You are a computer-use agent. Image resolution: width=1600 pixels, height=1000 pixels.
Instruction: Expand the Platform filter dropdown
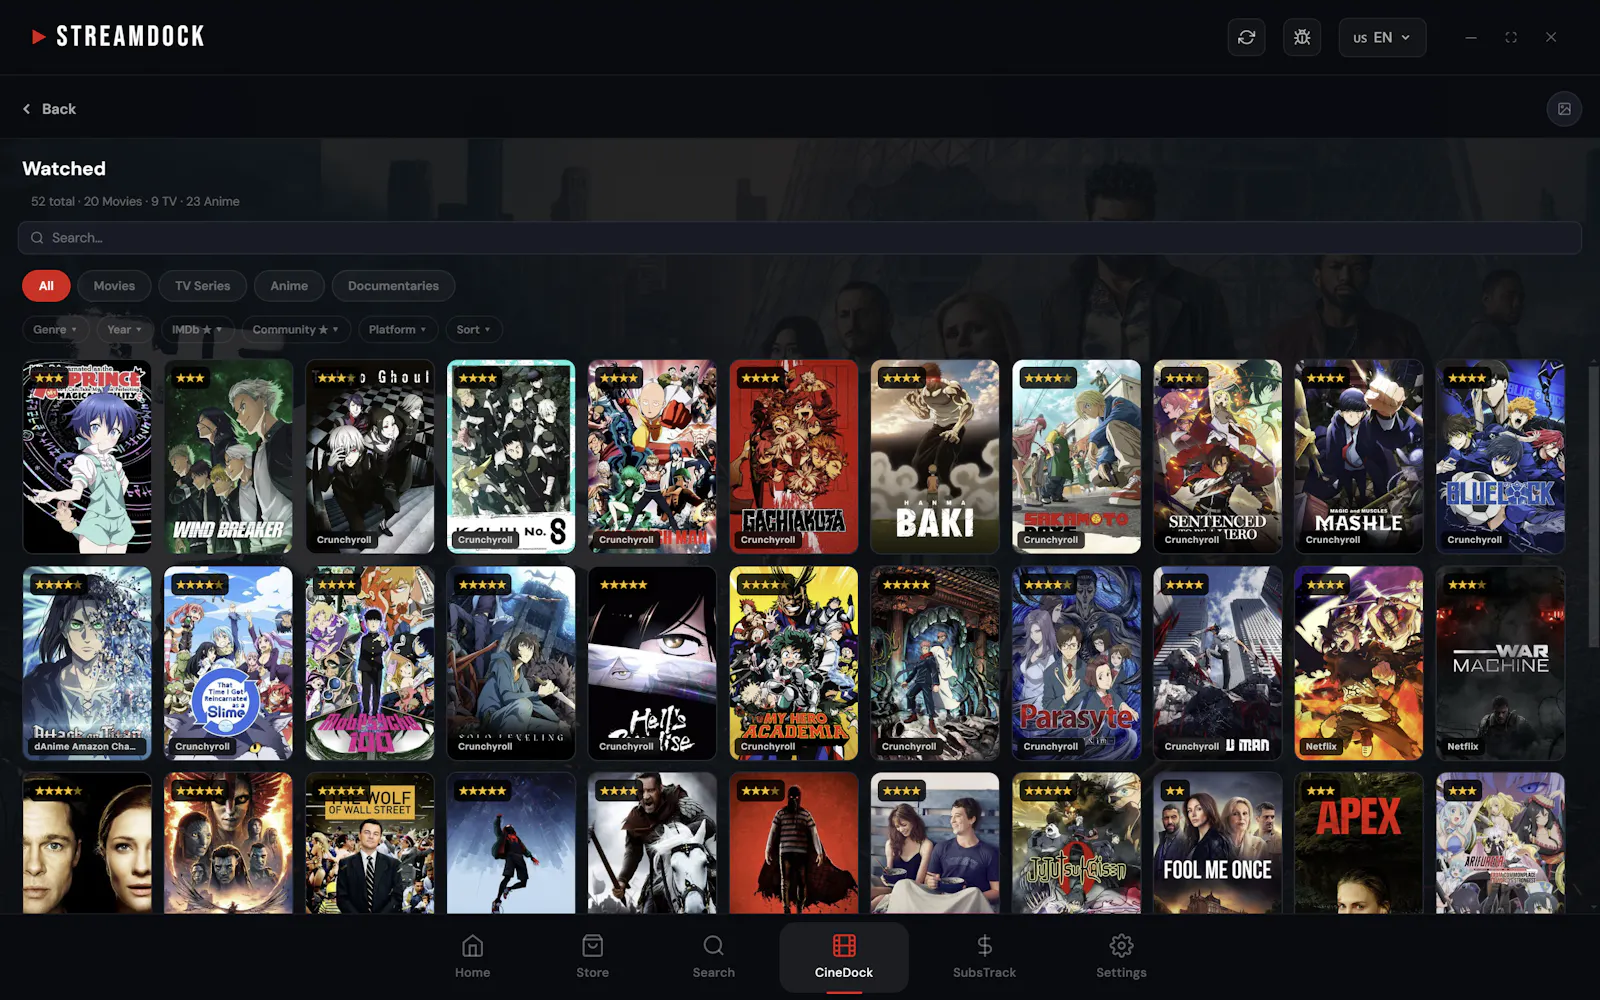coord(397,330)
